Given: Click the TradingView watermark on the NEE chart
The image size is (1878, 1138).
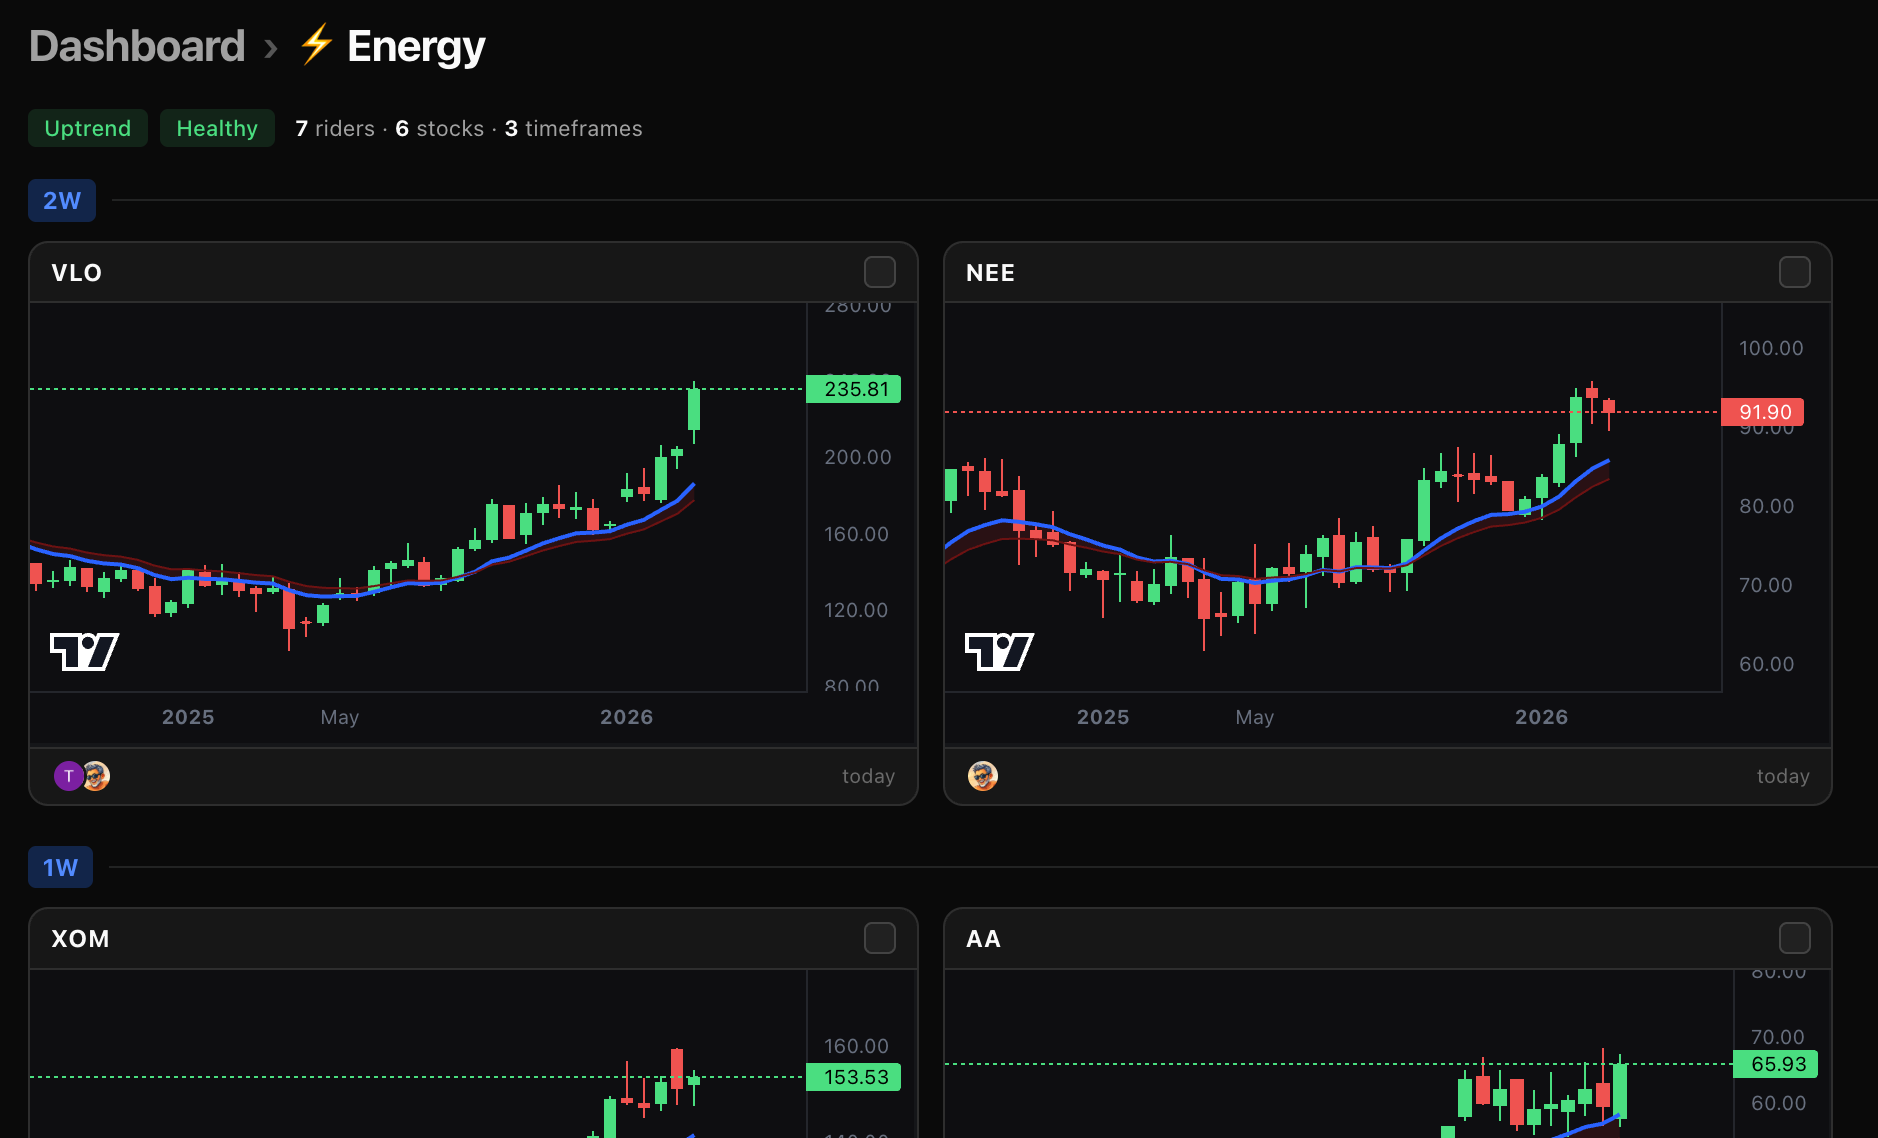Looking at the screenshot, I should (999, 651).
